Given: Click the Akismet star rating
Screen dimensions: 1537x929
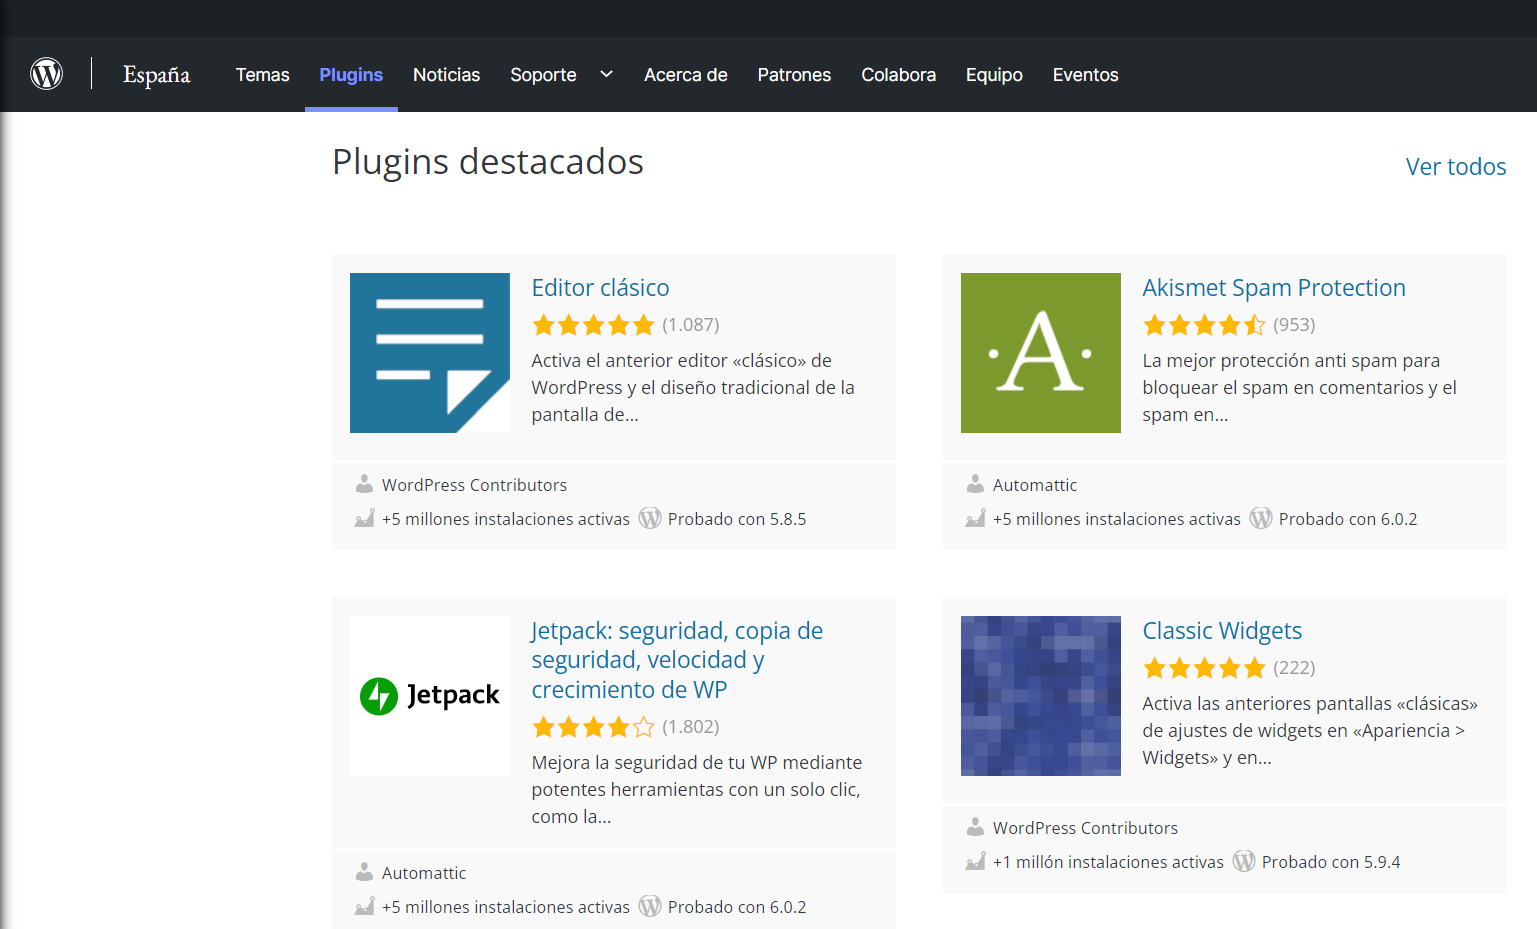Looking at the screenshot, I should click(x=1204, y=325).
